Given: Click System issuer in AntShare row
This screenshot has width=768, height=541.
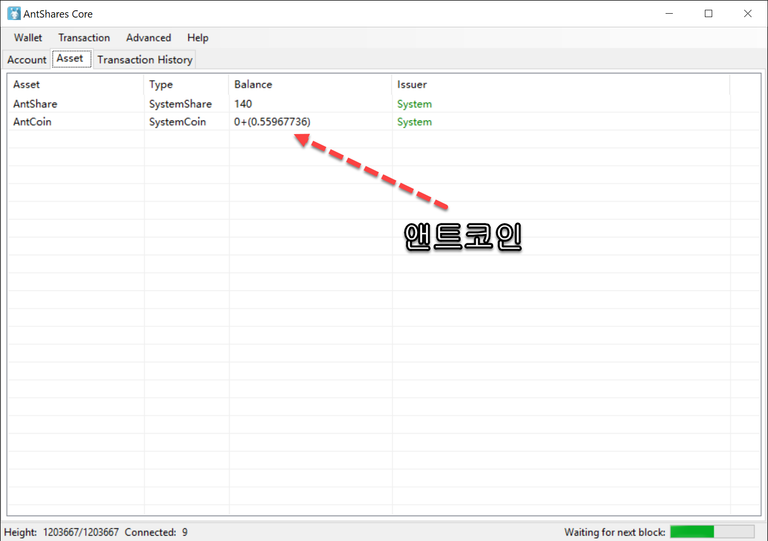Looking at the screenshot, I should [x=414, y=104].
